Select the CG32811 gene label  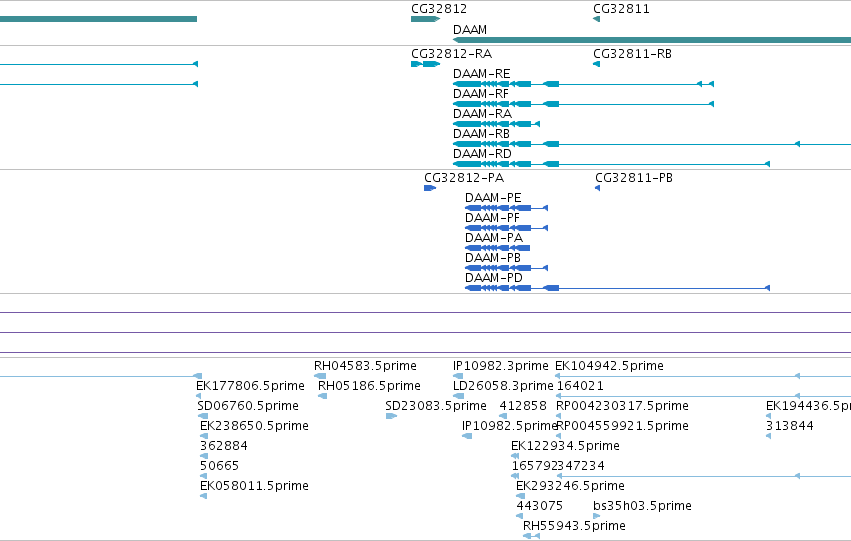click(621, 9)
